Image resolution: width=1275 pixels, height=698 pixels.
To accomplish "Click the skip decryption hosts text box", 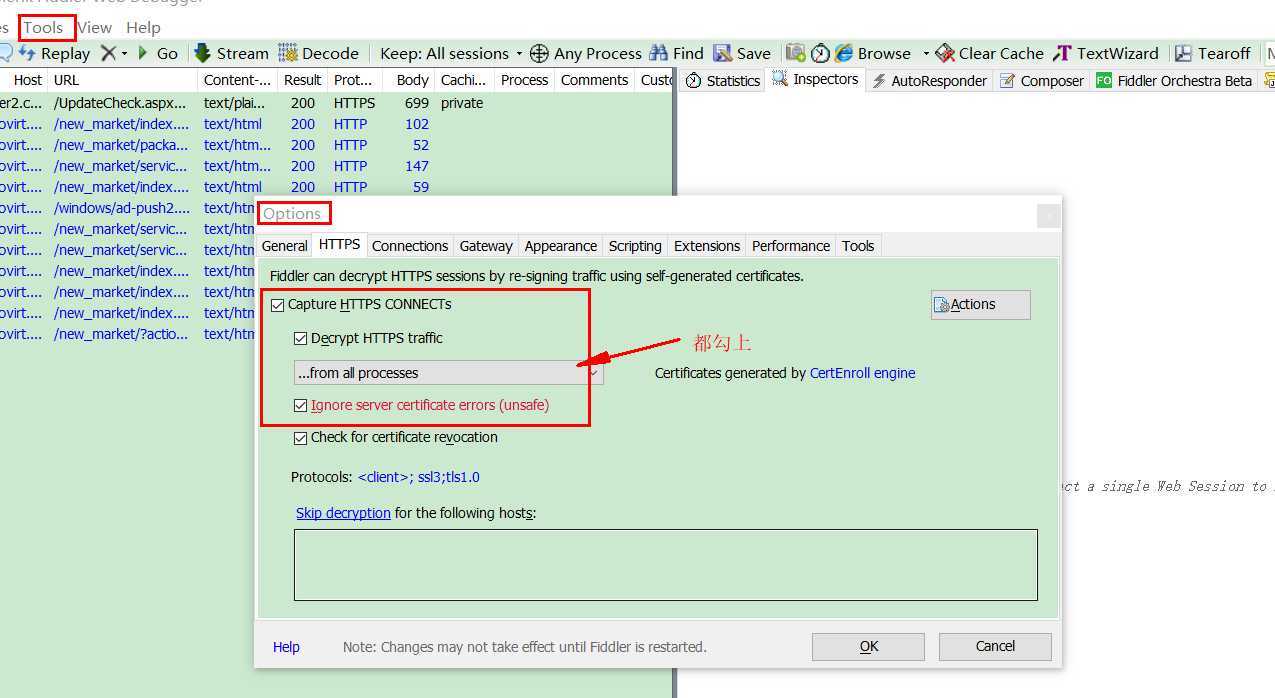I will pyautogui.click(x=666, y=565).
